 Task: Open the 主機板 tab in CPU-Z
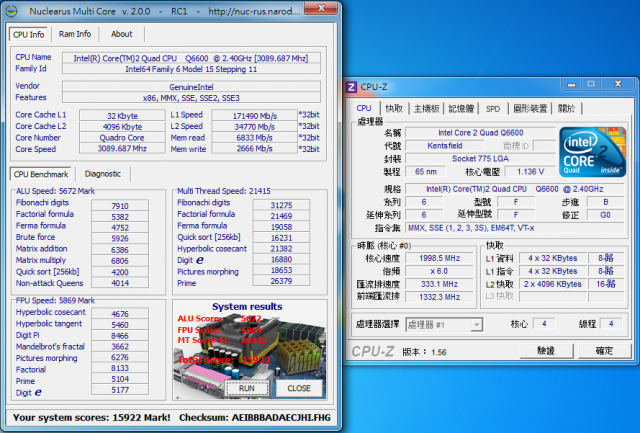tap(426, 109)
